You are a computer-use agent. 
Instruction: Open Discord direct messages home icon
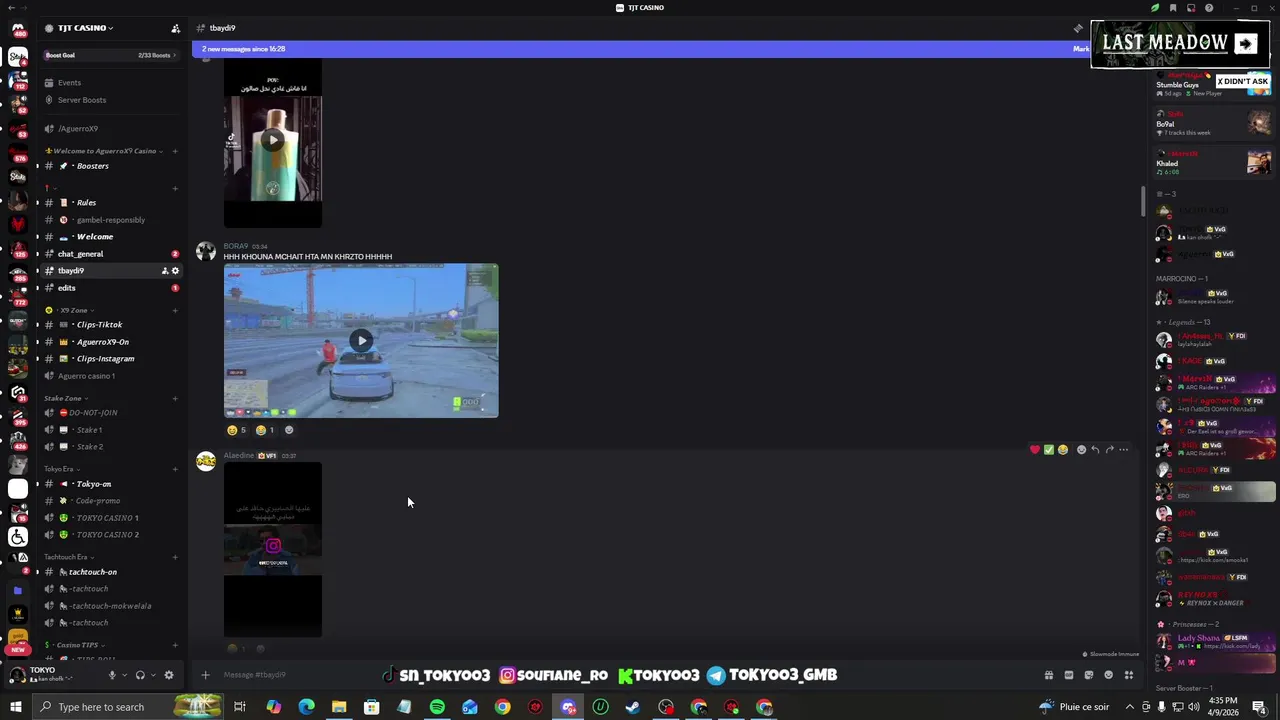click(x=17, y=29)
